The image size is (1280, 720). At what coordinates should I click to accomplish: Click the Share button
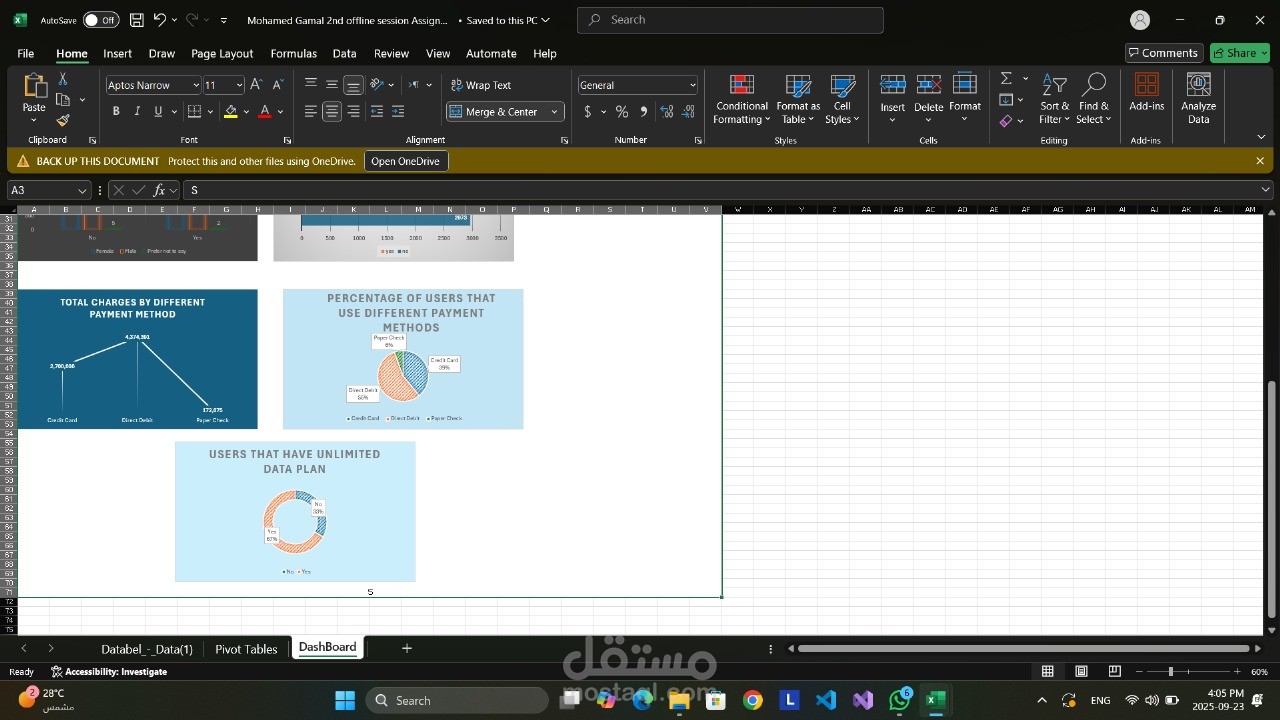click(x=1239, y=53)
